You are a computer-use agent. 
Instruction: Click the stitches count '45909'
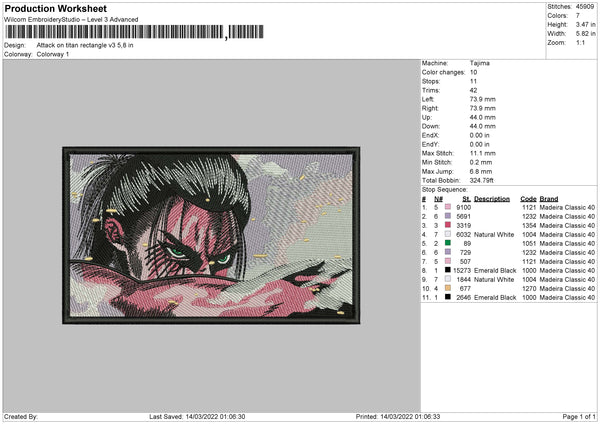pos(585,7)
